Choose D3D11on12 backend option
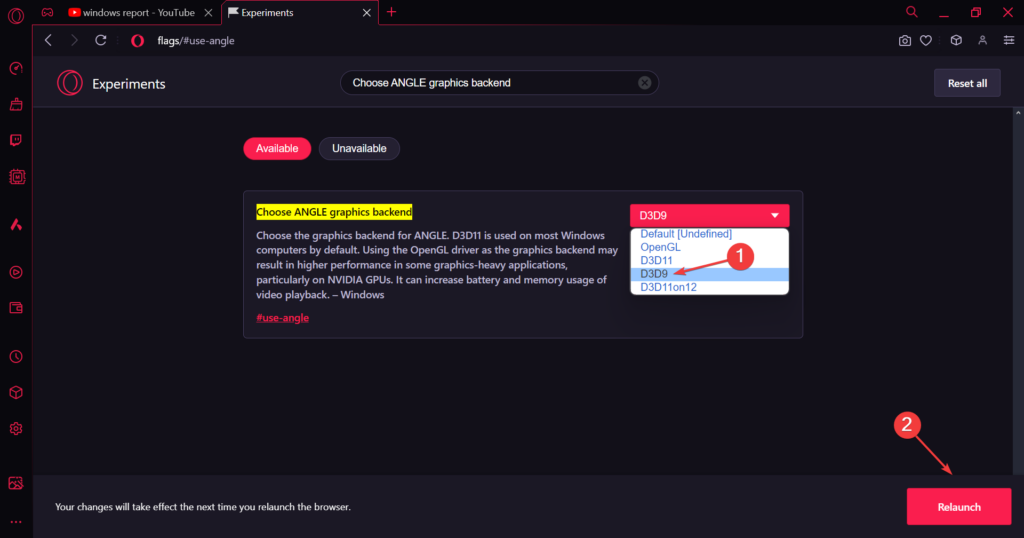This screenshot has height=538, width=1024. (709, 287)
